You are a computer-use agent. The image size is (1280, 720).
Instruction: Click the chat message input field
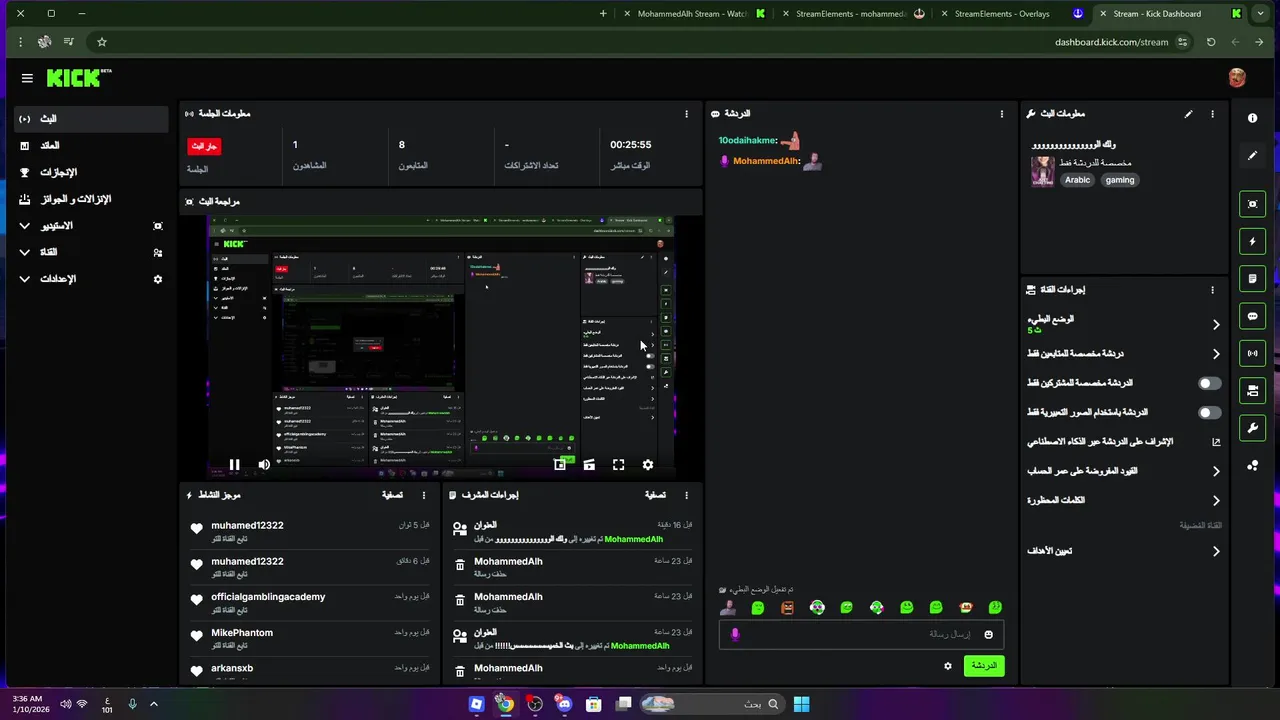click(x=861, y=634)
